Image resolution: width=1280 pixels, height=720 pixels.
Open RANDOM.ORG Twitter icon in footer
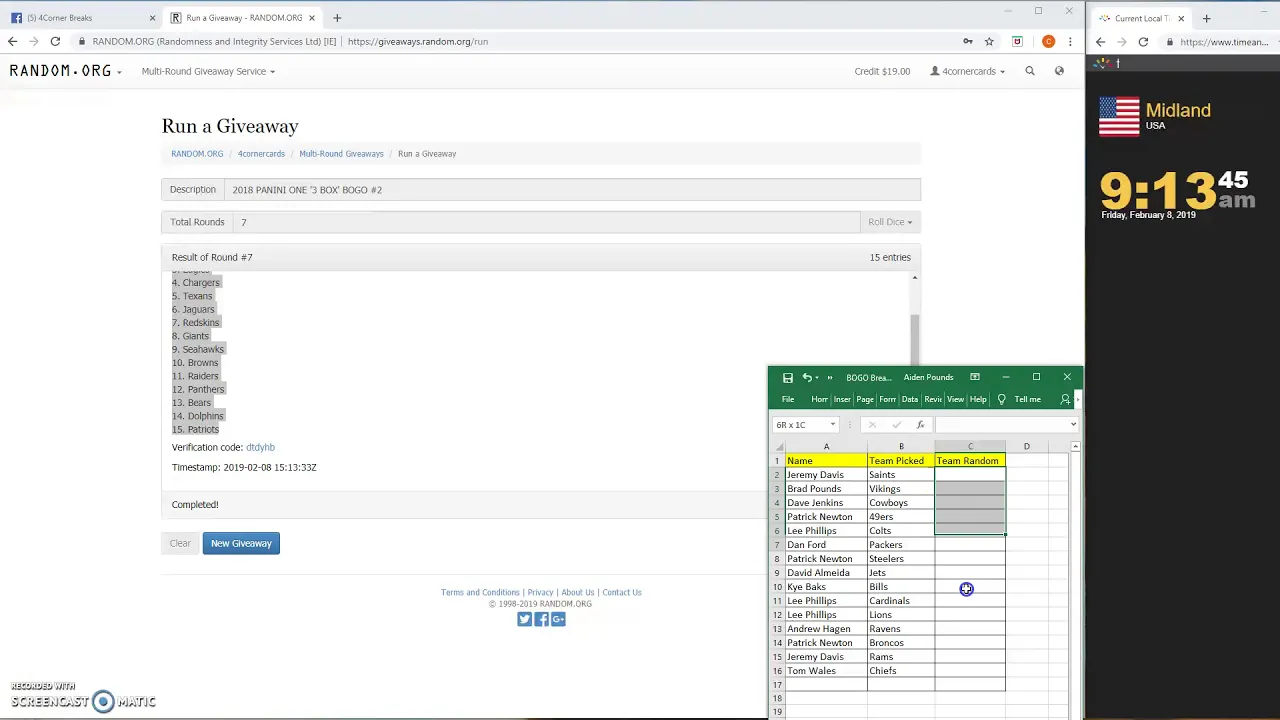(524, 619)
